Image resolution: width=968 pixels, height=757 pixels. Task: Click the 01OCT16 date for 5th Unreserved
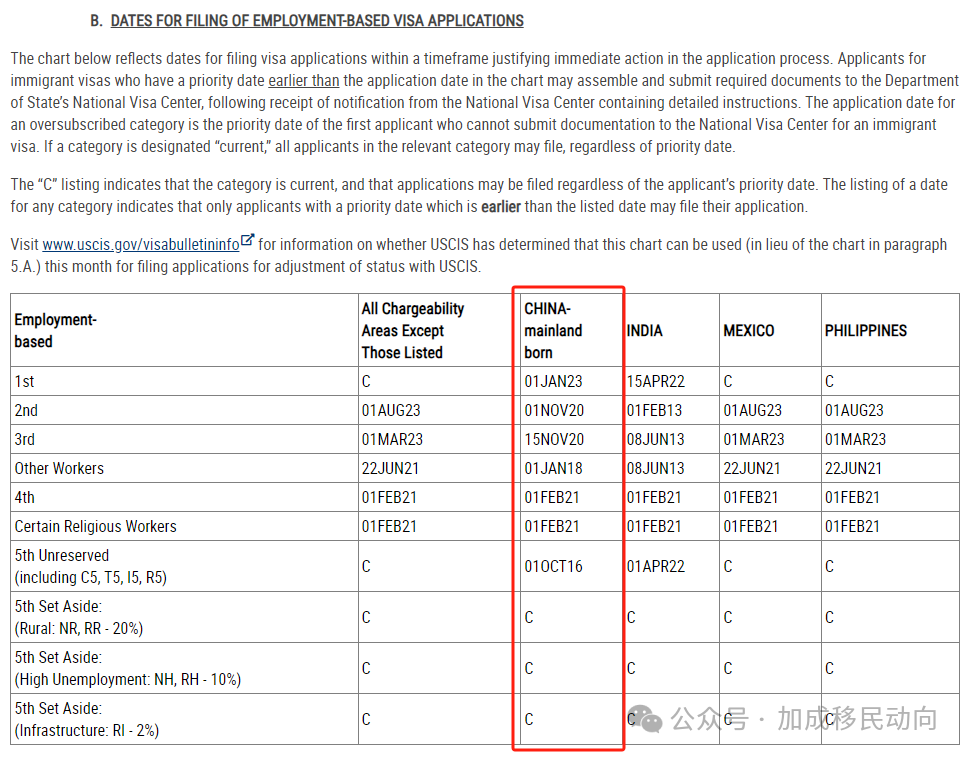coord(553,566)
